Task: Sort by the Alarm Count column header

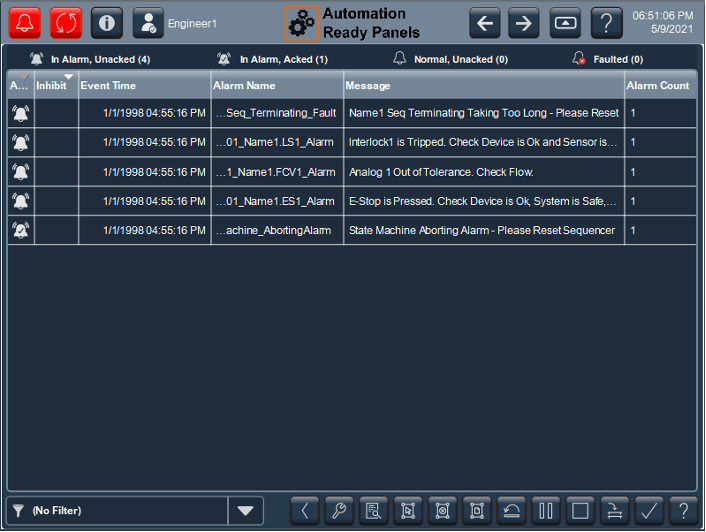Action: pyautogui.click(x=661, y=85)
